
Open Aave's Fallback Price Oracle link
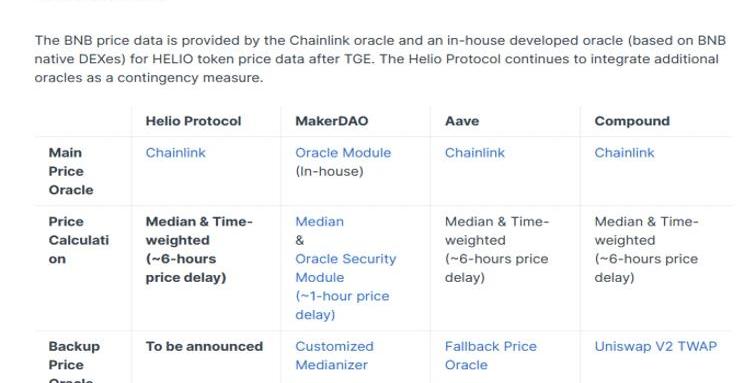(x=490, y=356)
